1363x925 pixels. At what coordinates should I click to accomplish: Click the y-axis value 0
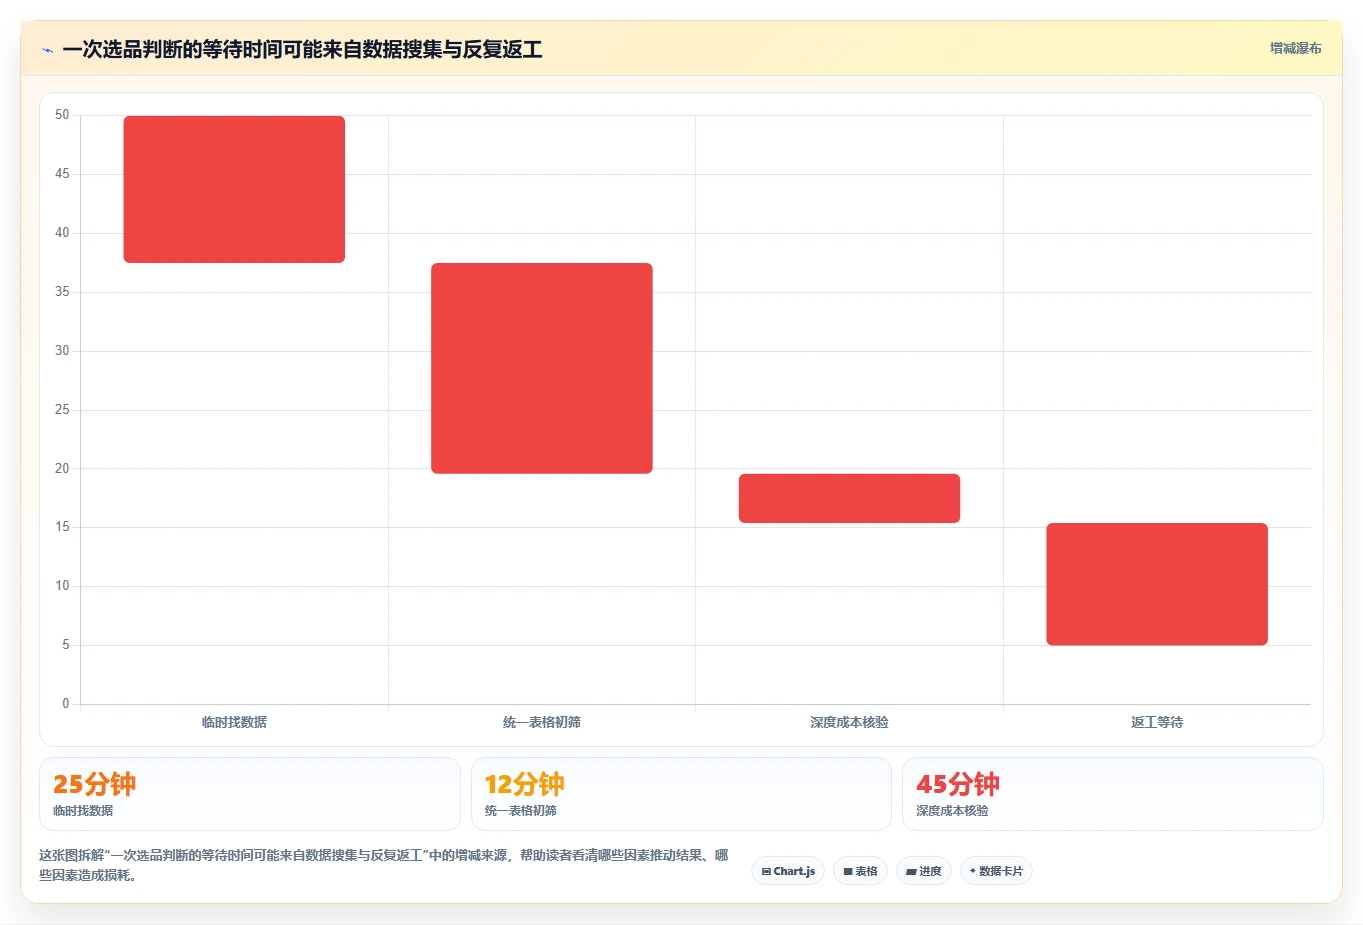66,704
